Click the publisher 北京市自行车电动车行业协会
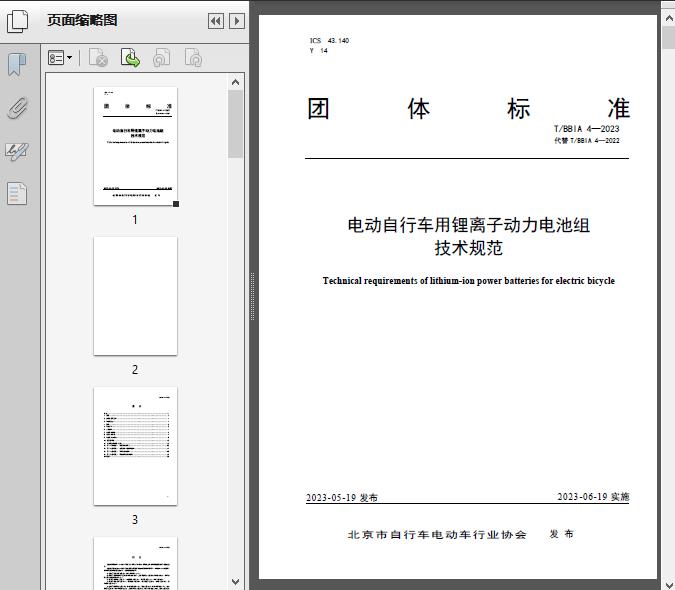This screenshot has height=590, width=675. point(437,534)
